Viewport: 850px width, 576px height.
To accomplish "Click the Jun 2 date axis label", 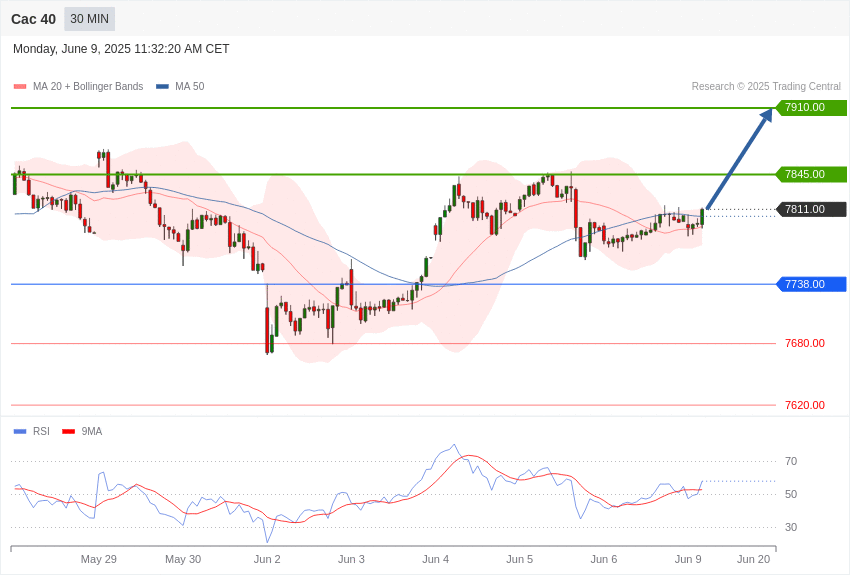I will (x=267, y=559).
